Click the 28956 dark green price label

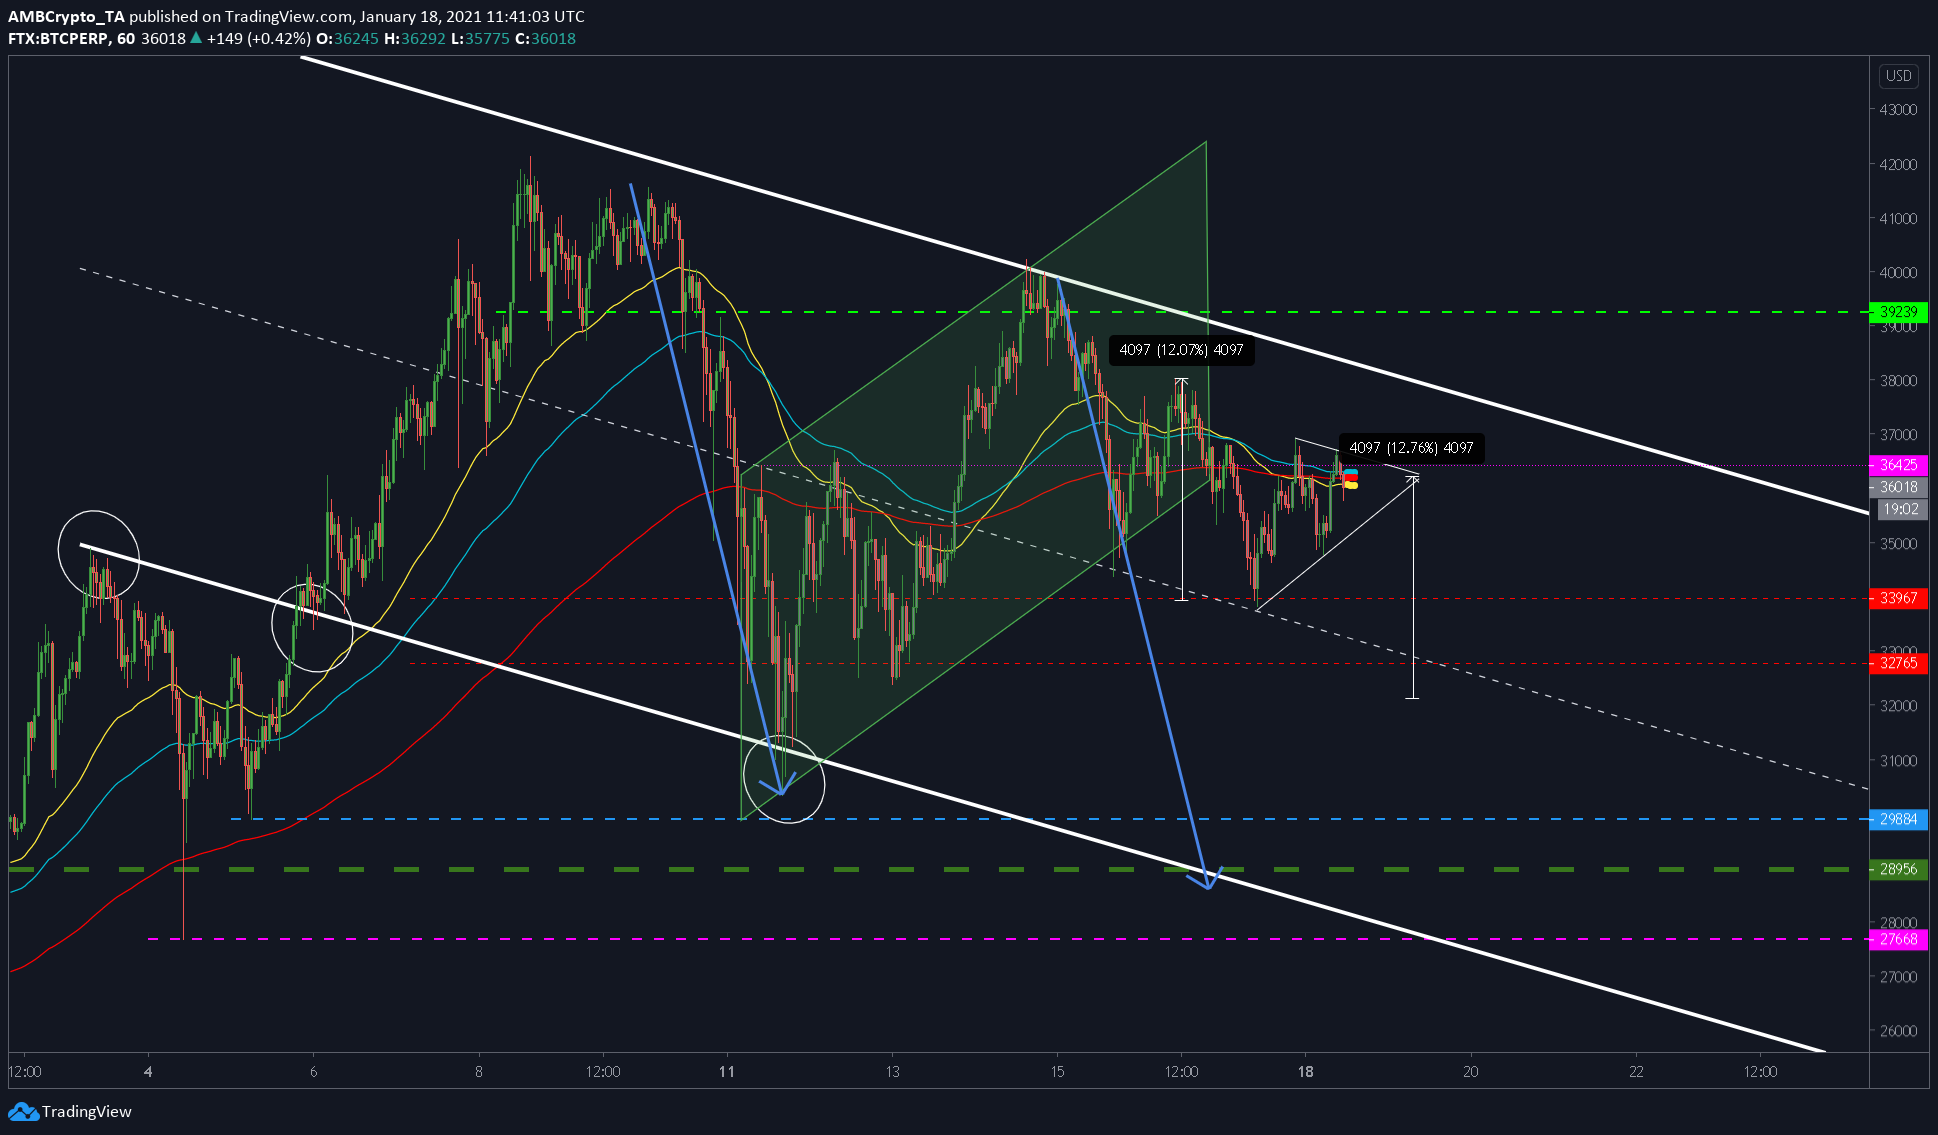(1898, 869)
